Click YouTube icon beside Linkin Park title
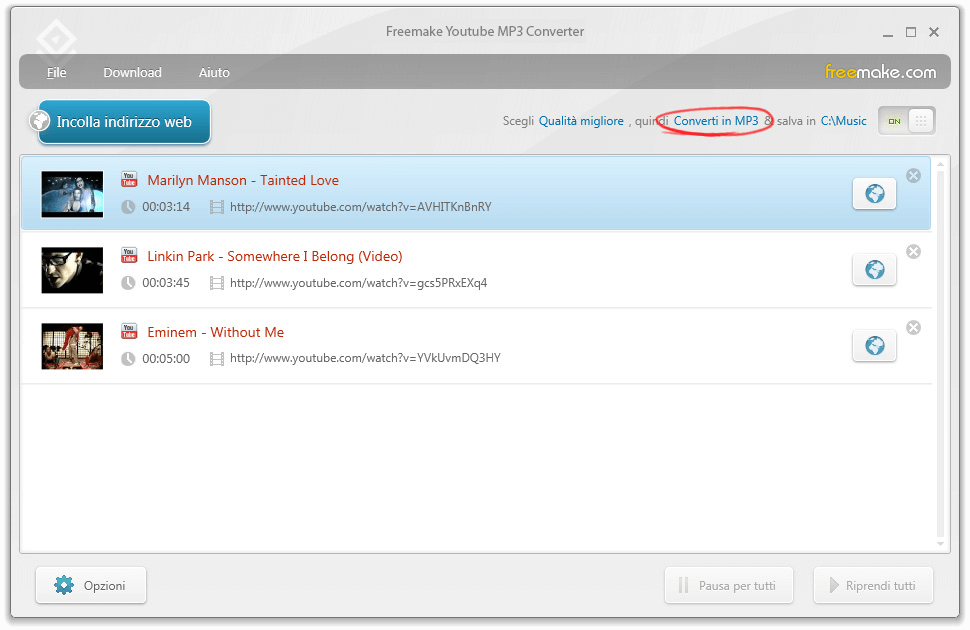The width and height of the screenshot is (970, 630). click(x=129, y=255)
